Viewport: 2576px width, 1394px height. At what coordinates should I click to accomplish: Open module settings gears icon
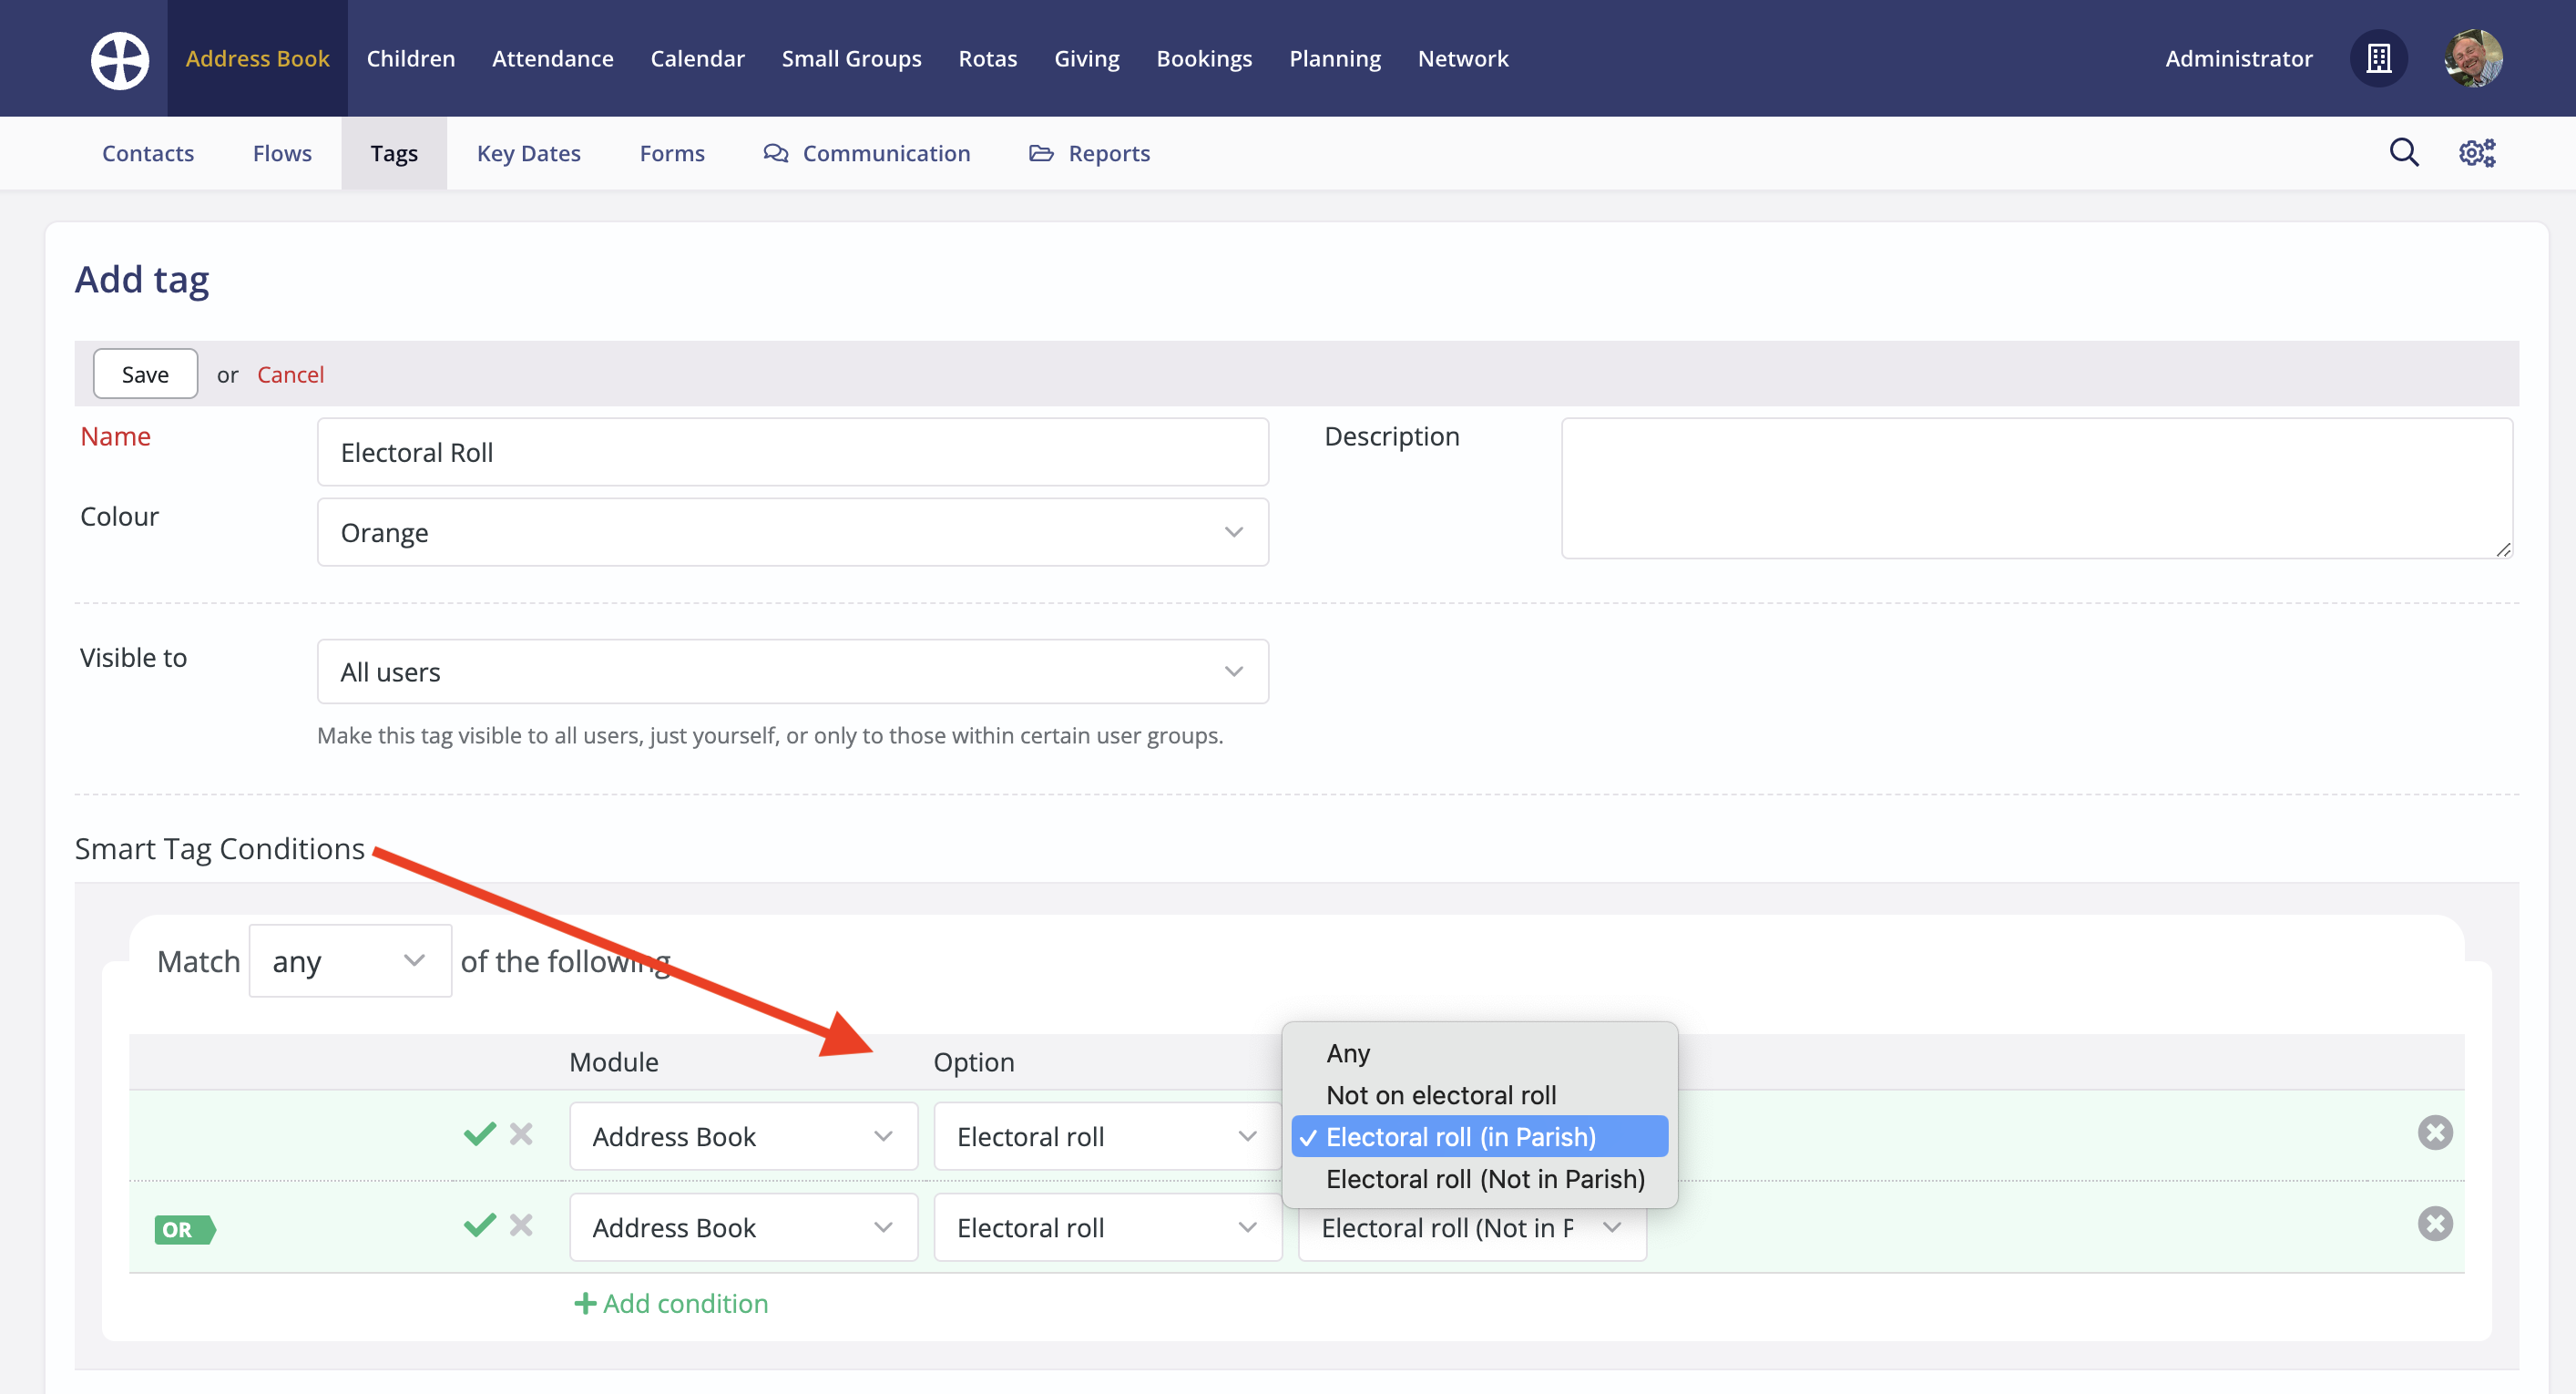[2477, 153]
